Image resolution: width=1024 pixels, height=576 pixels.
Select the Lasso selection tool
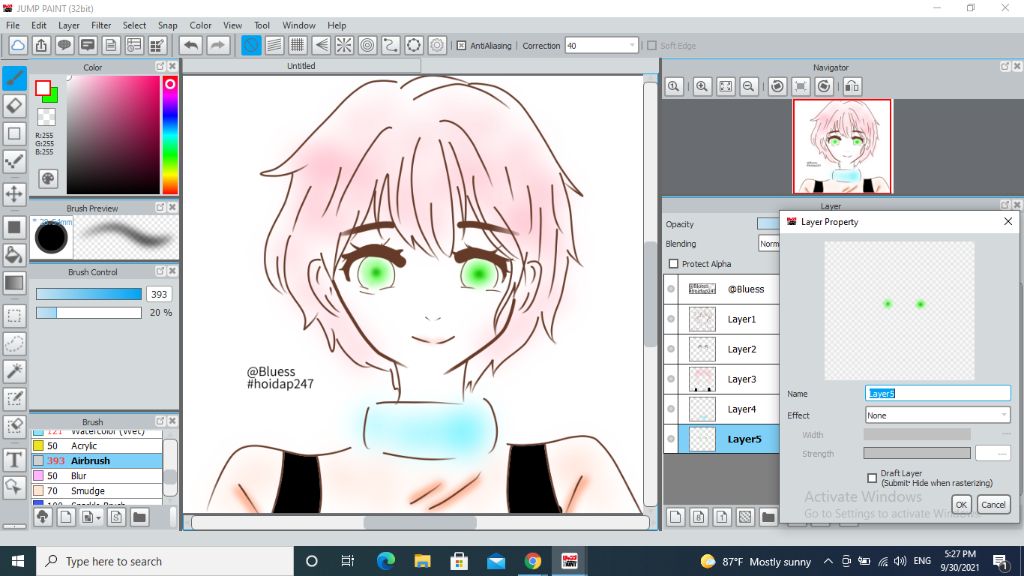14,344
